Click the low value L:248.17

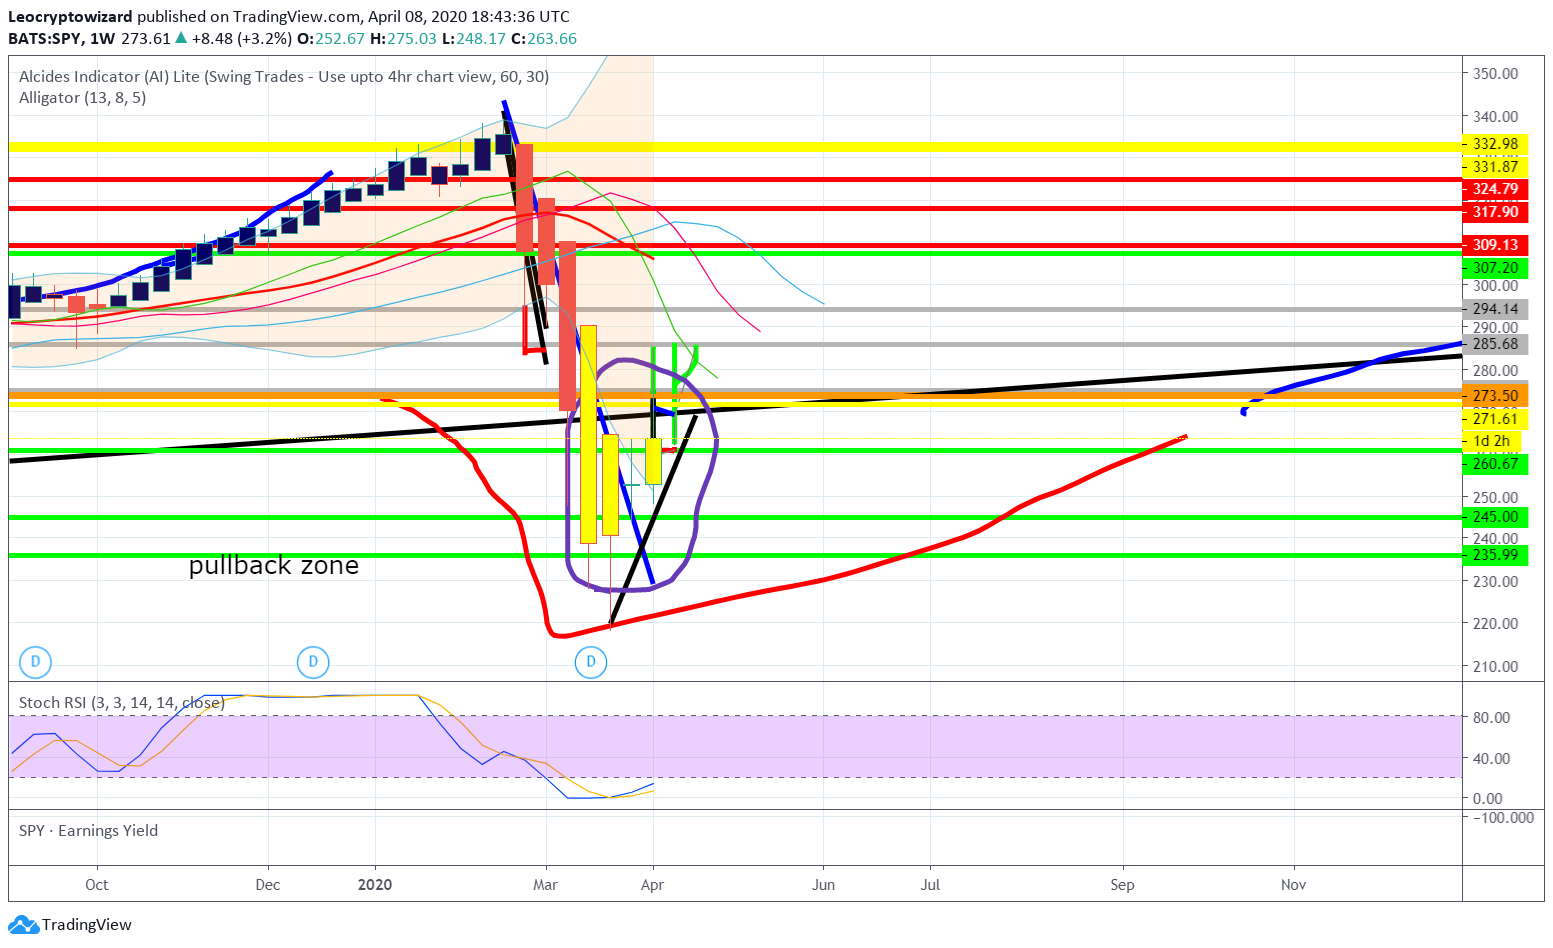(473, 39)
